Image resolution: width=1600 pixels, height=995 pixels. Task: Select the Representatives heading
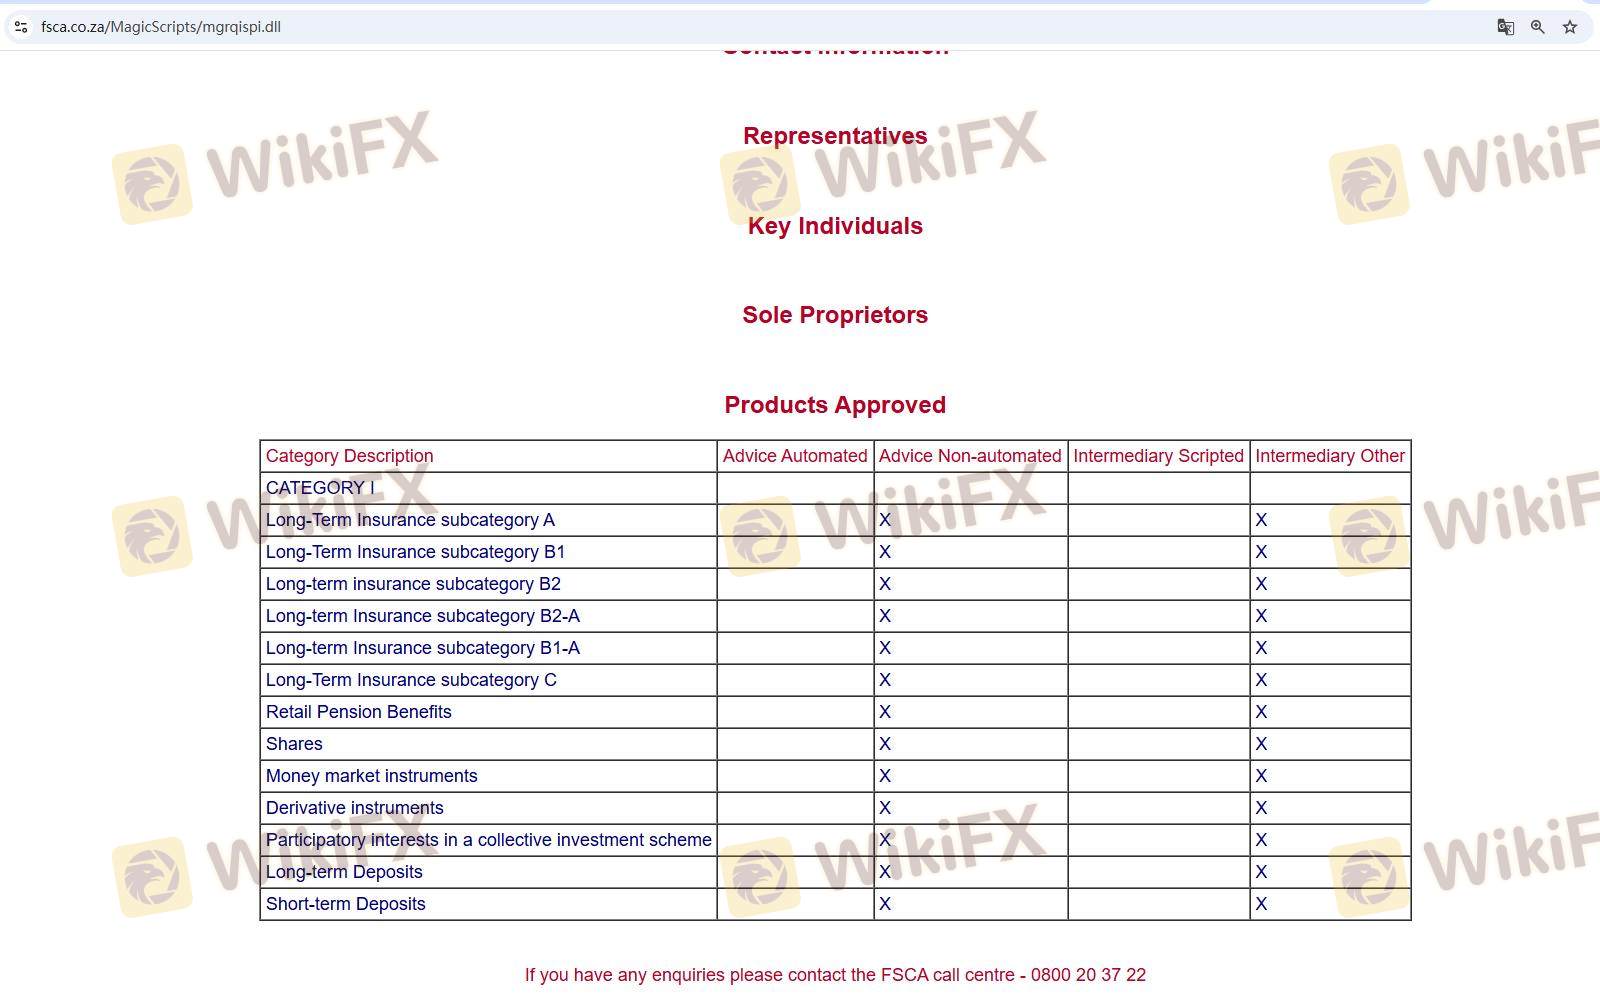pyautogui.click(x=835, y=136)
